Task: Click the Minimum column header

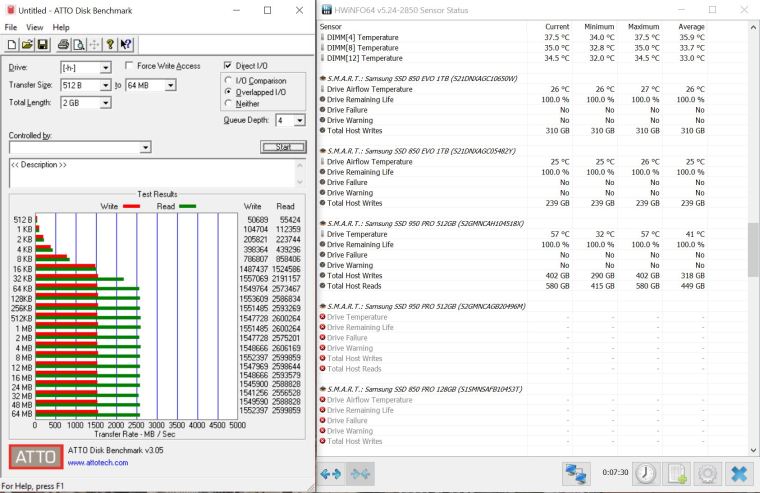Action: pyautogui.click(x=599, y=27)
